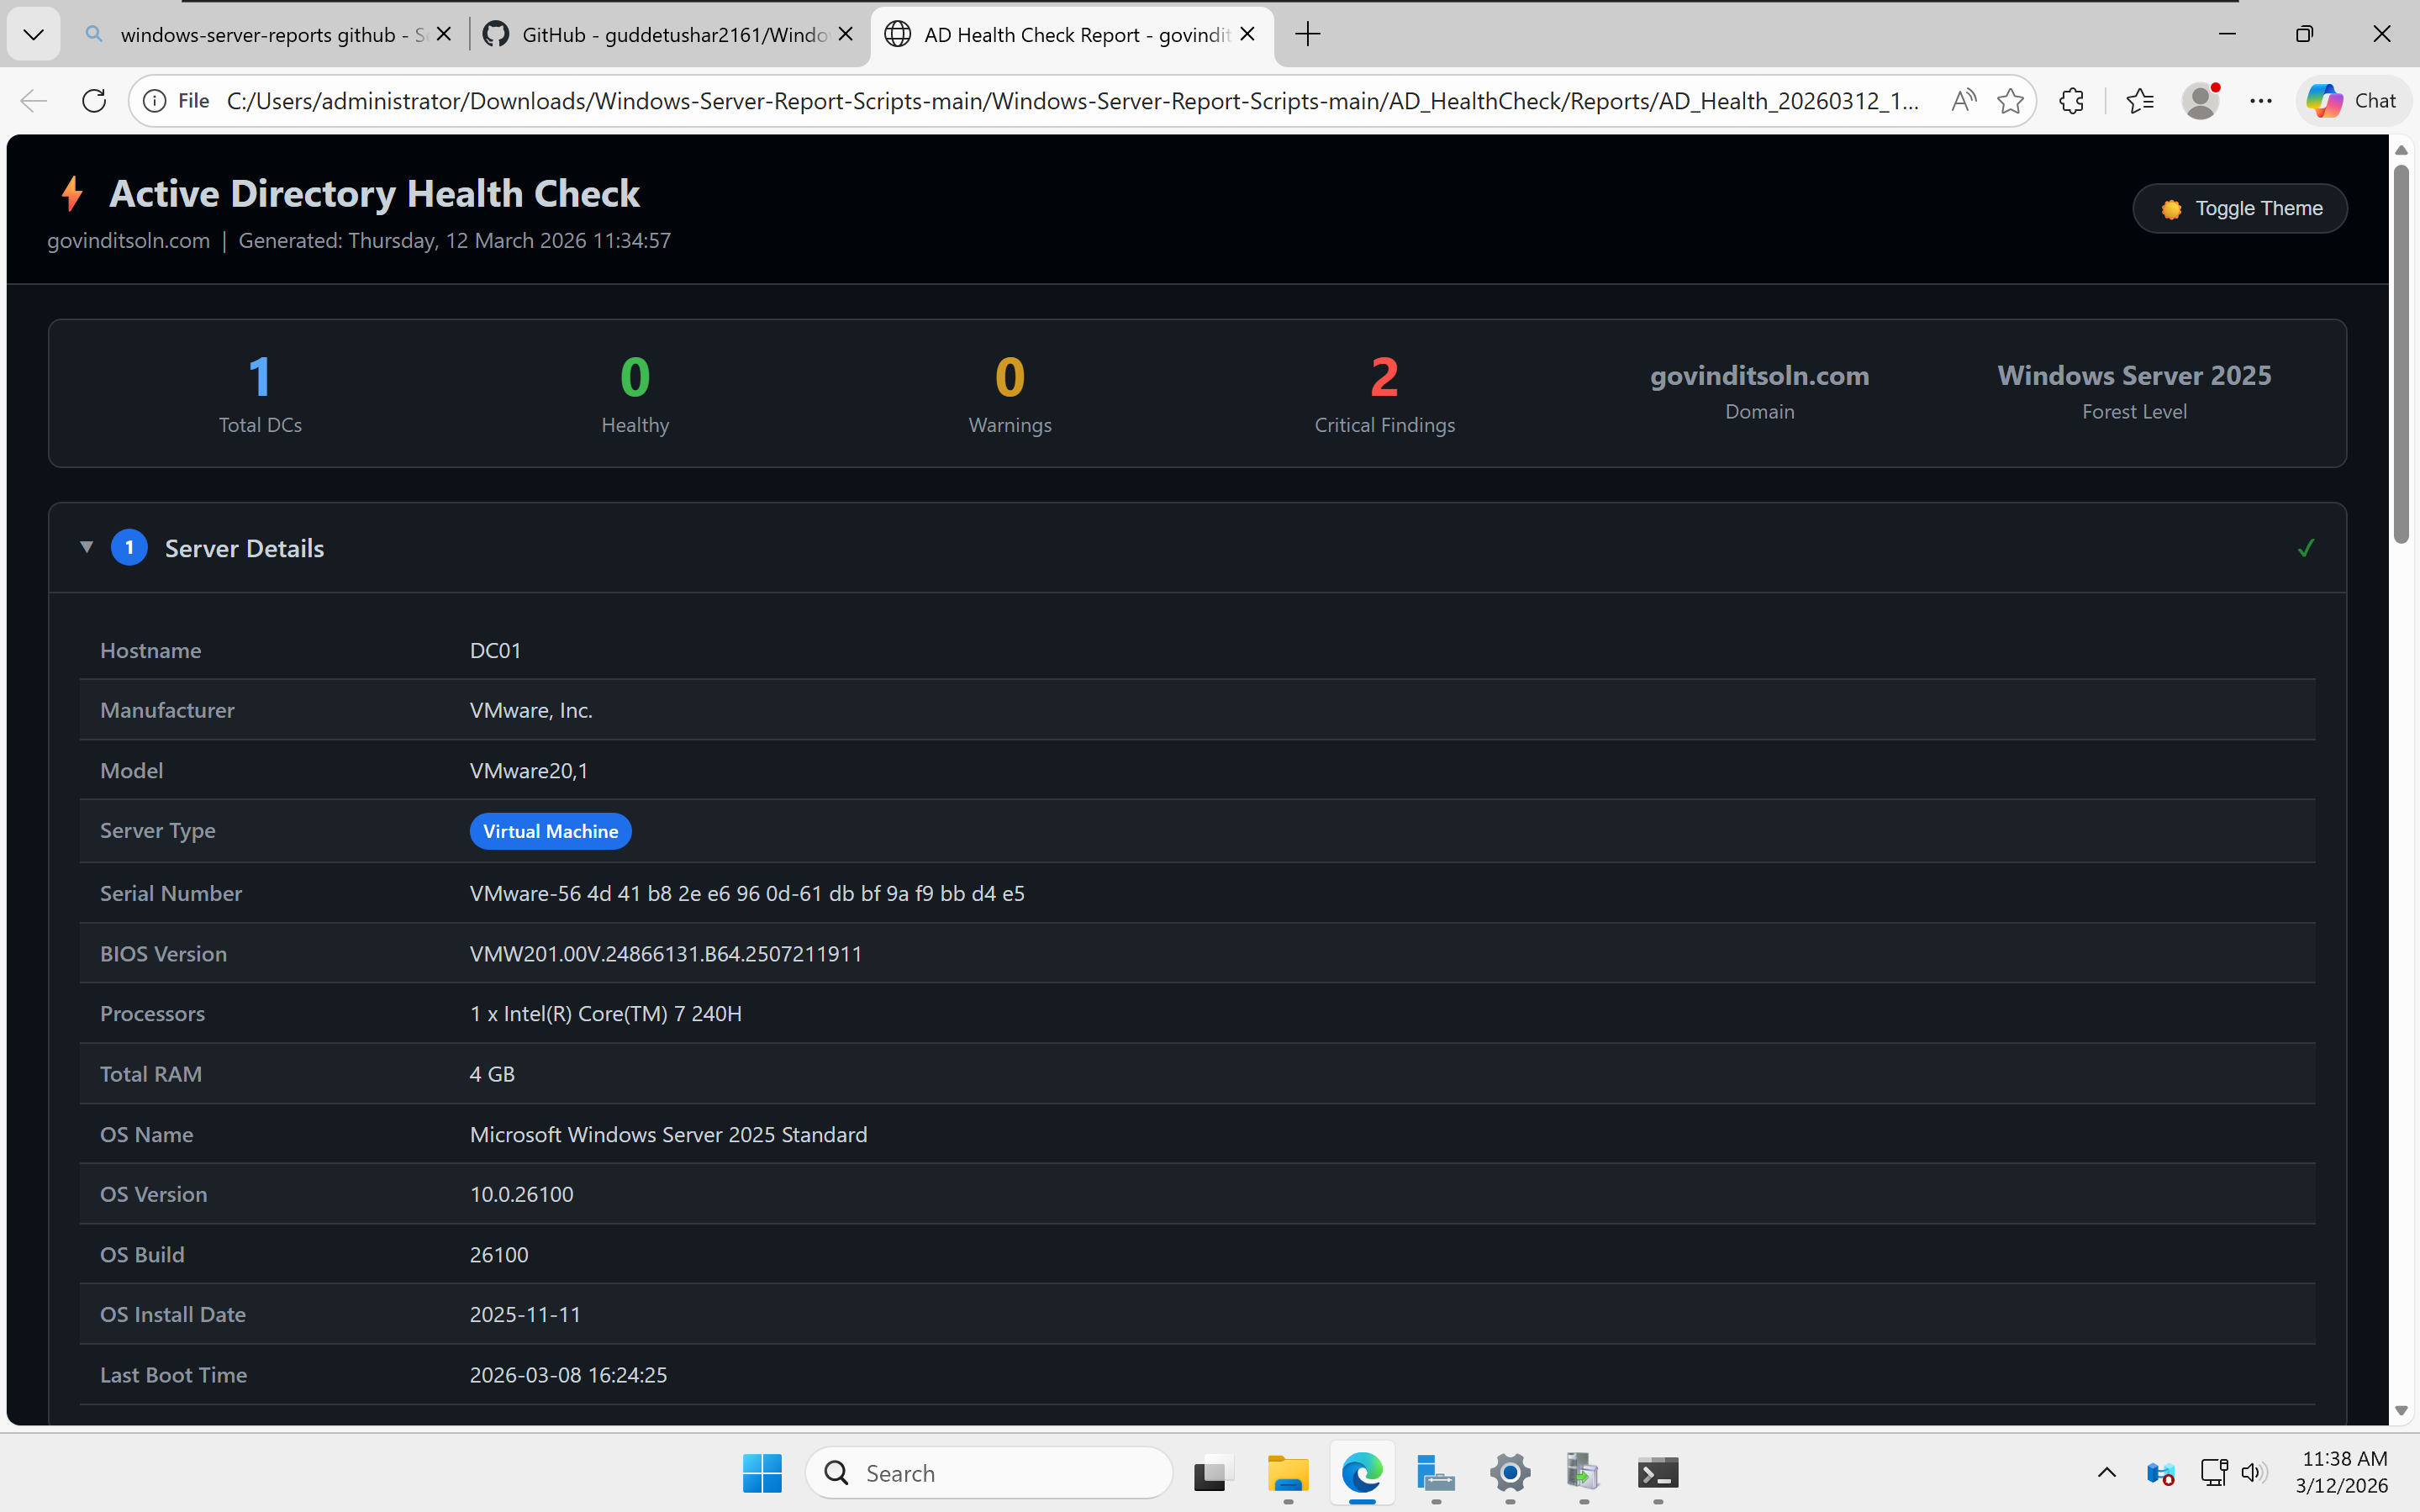
Task: Open the Extensions puzzle icon
Action: [x=2072, y=101]
